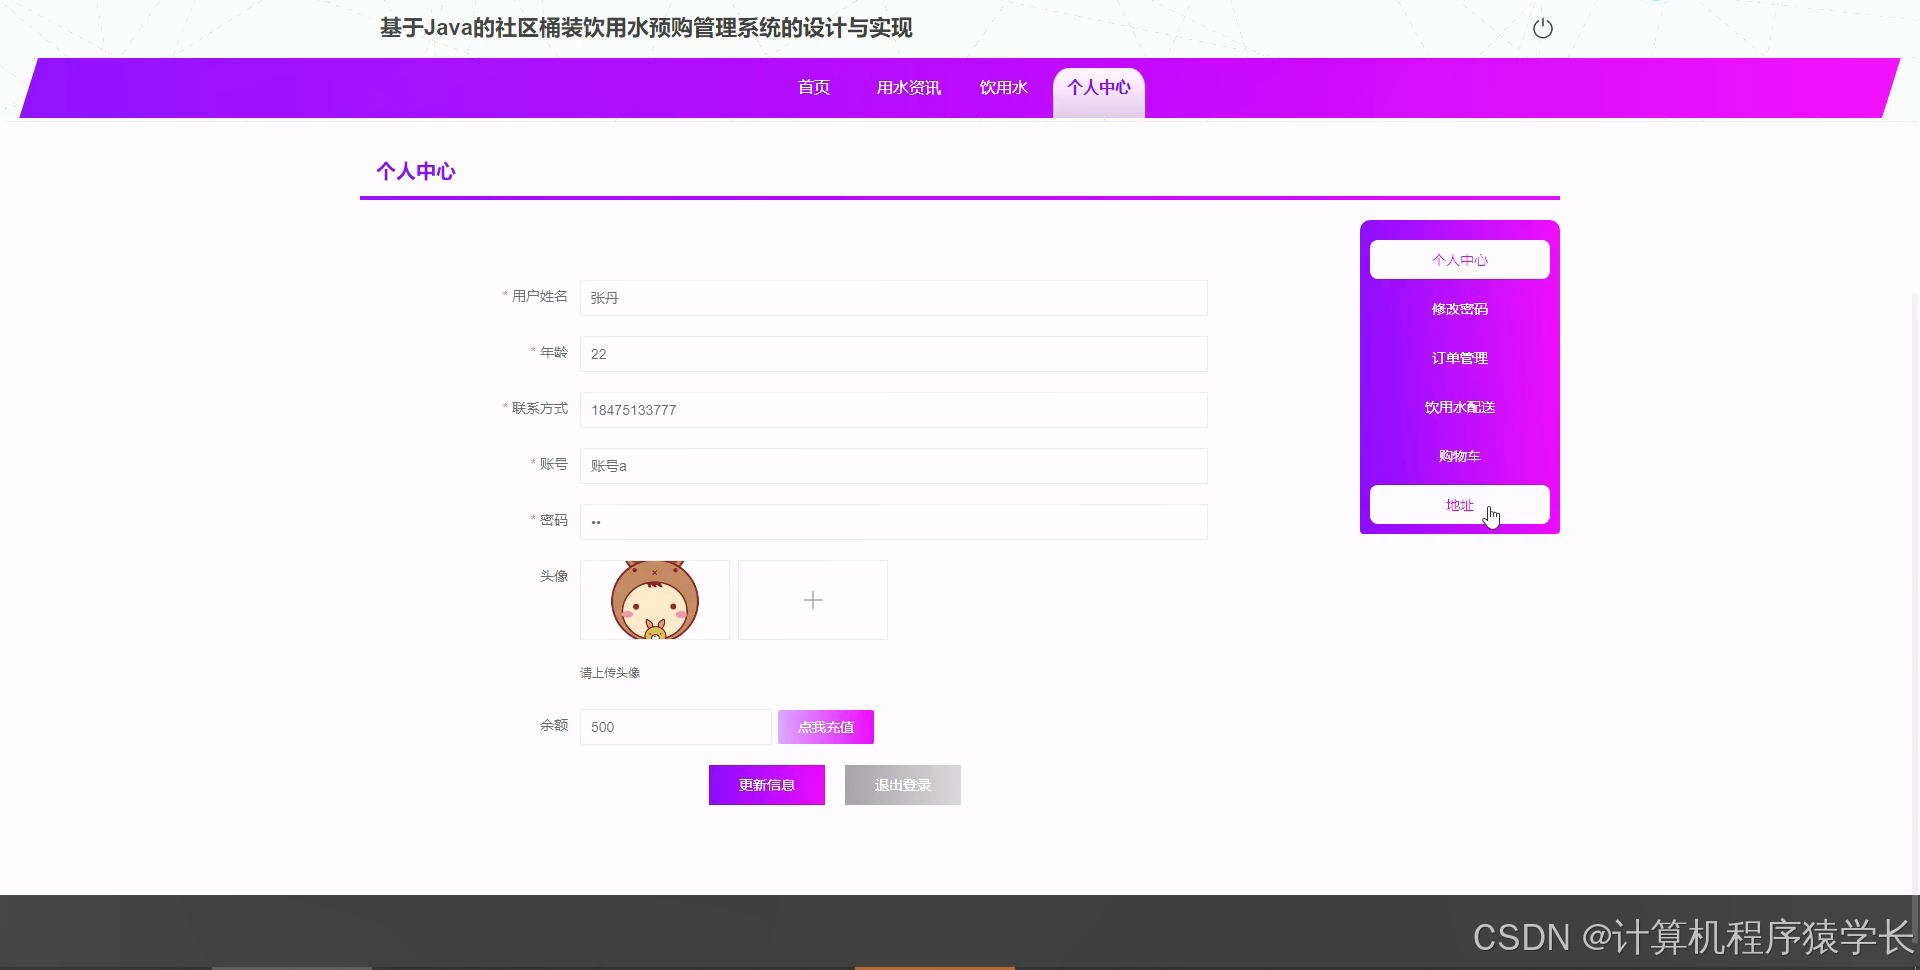
Task: Click the 余额 balance field showing 500
Action: click(675, 727)
